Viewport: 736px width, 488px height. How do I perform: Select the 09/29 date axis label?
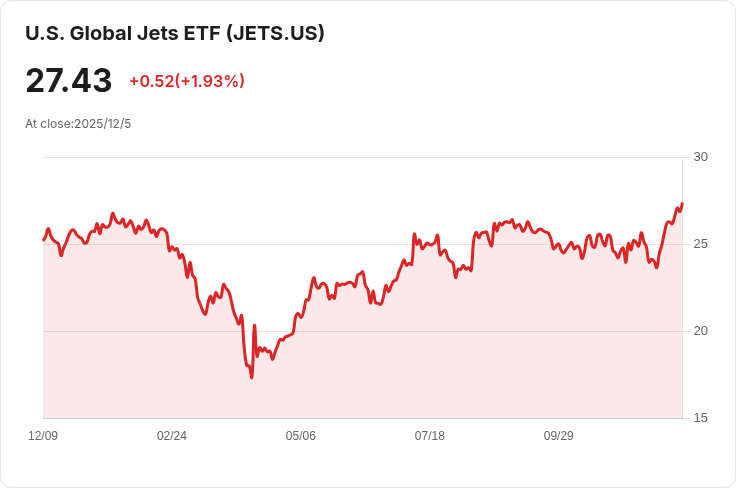[559, 435]
